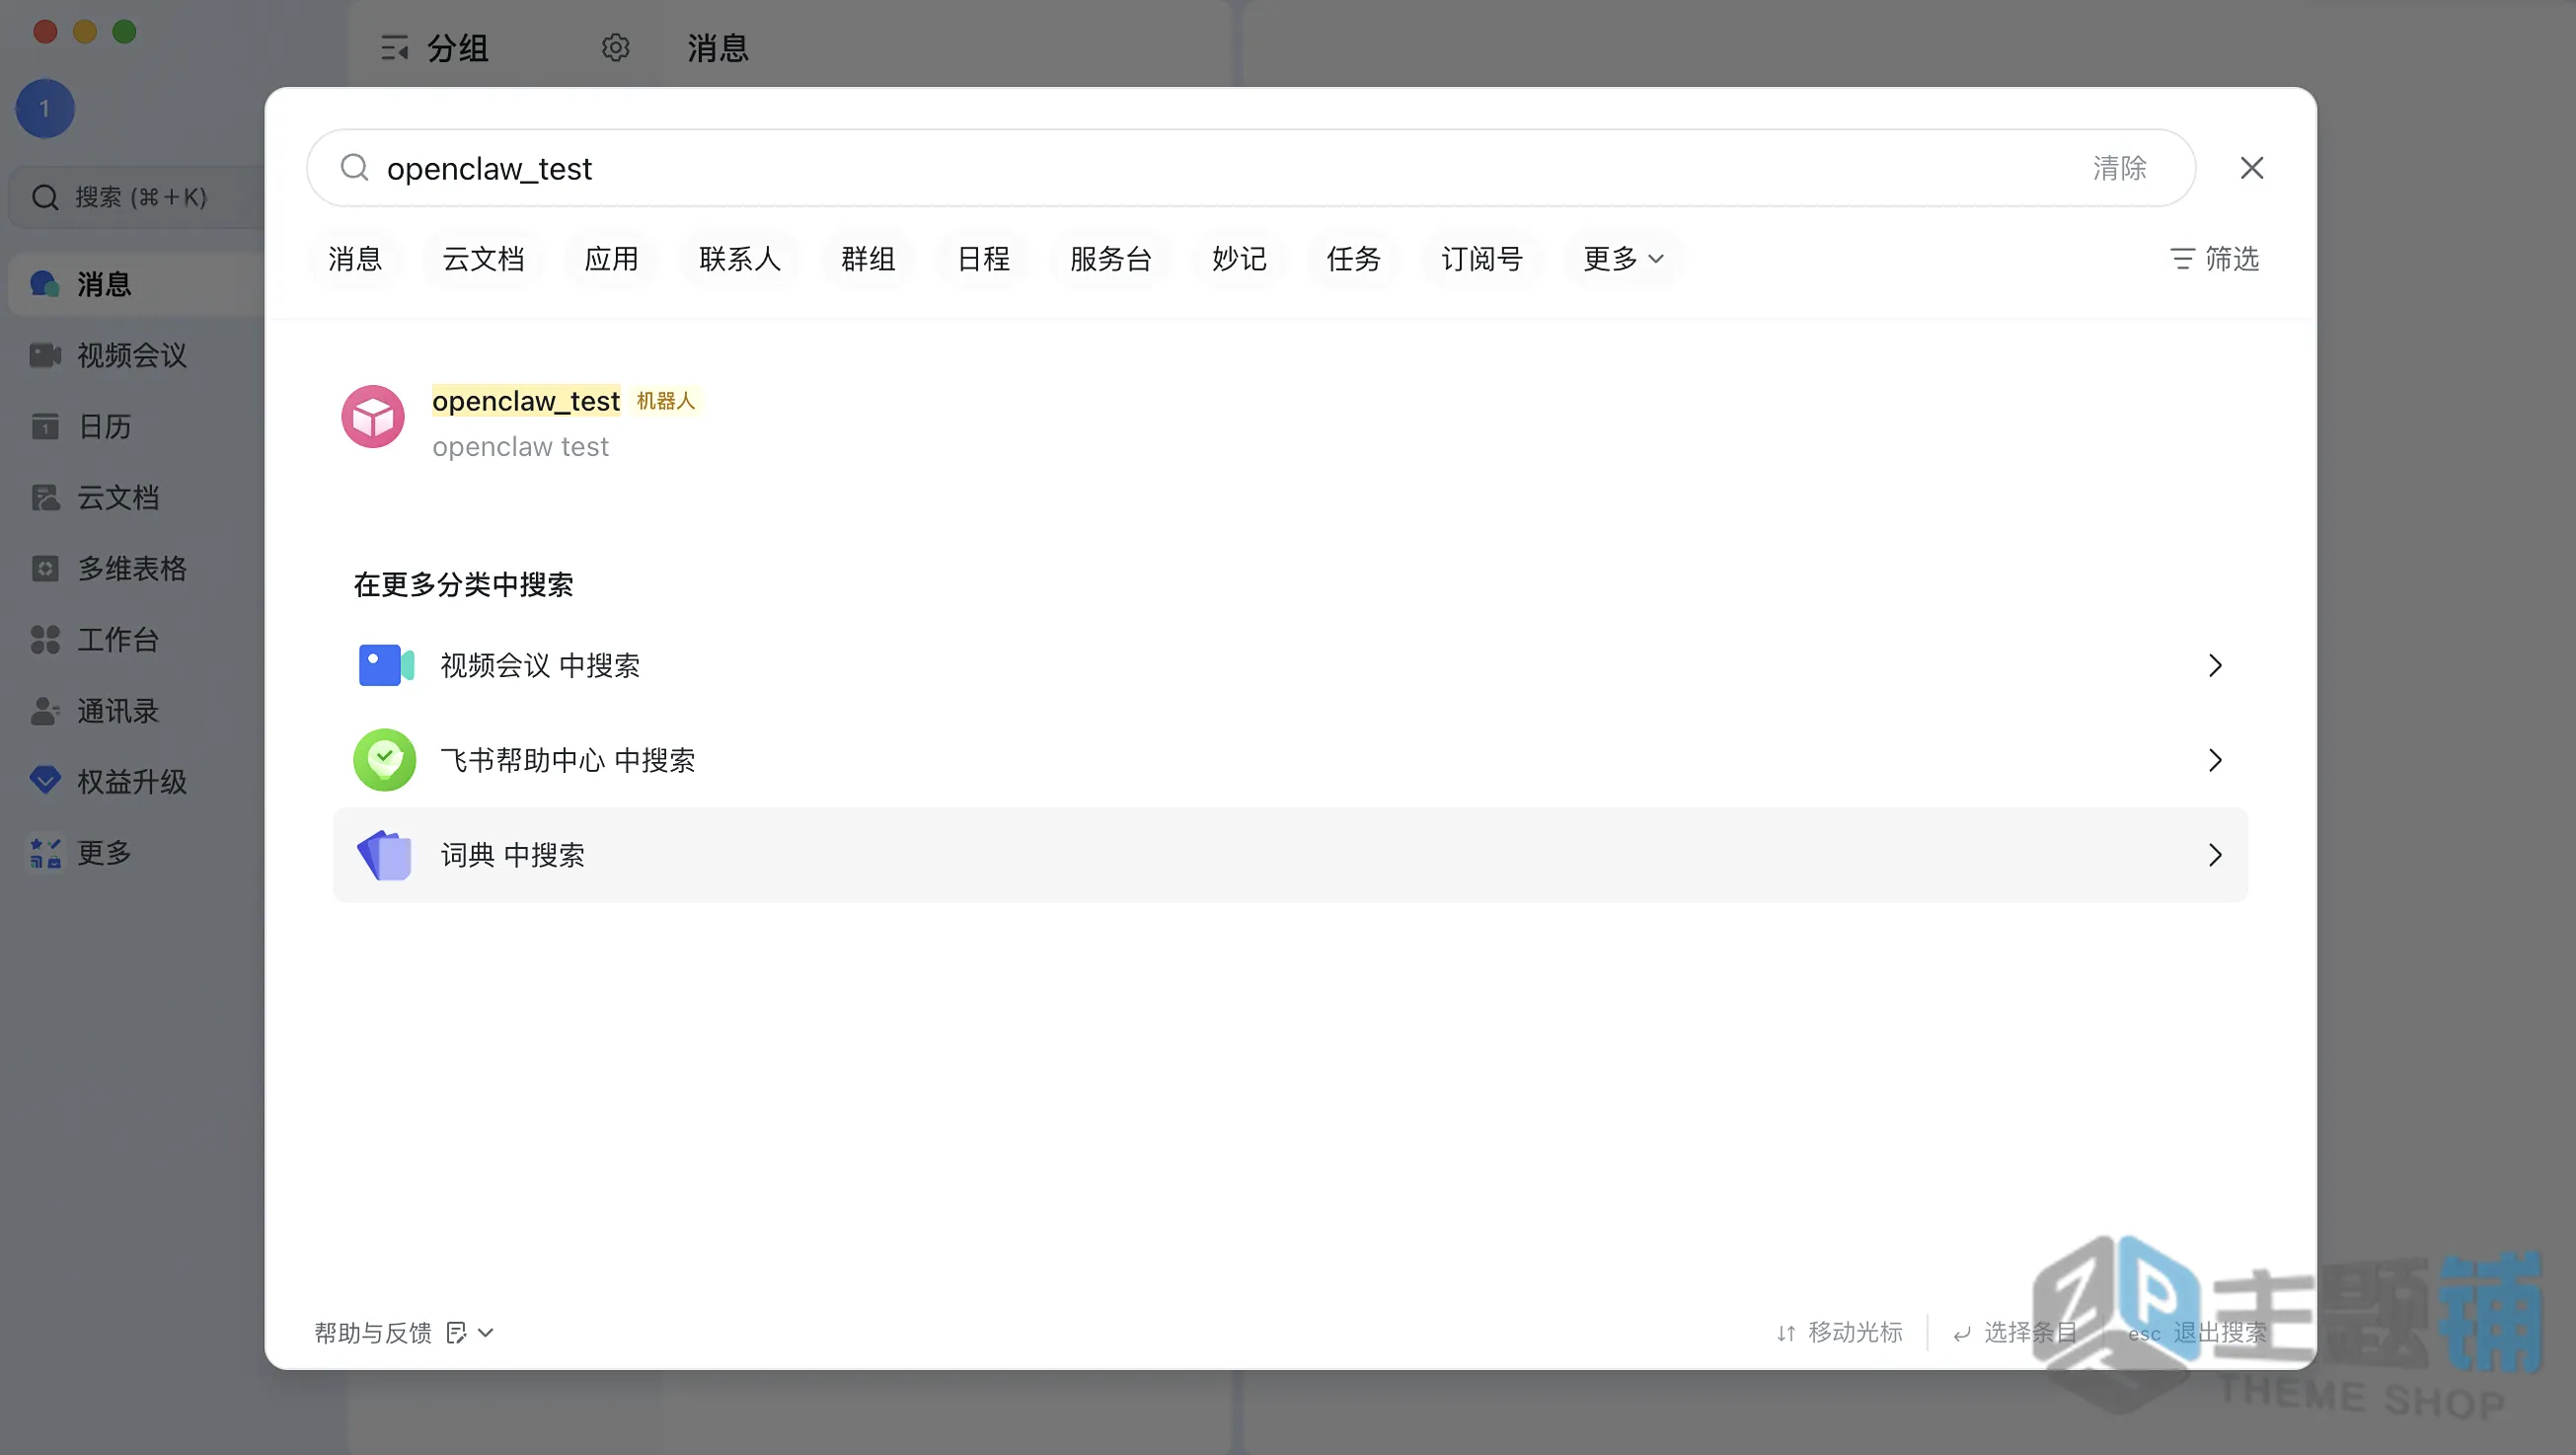Image resolution: width=2576 pixels, height=1455 pixels.
Task: Open 消息 in the left sidebar
Action: point(136,284)
